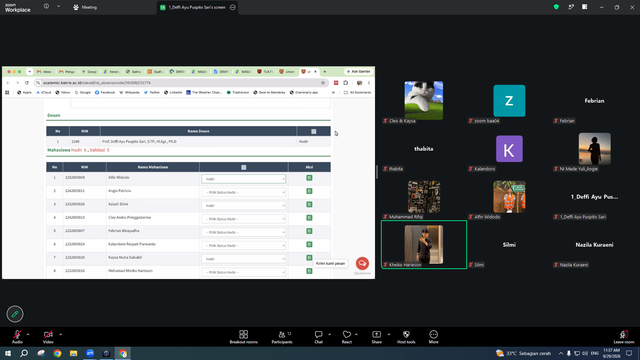
Task: Open status dropdown for Angie Patricia row
Action: click(243, 192)
